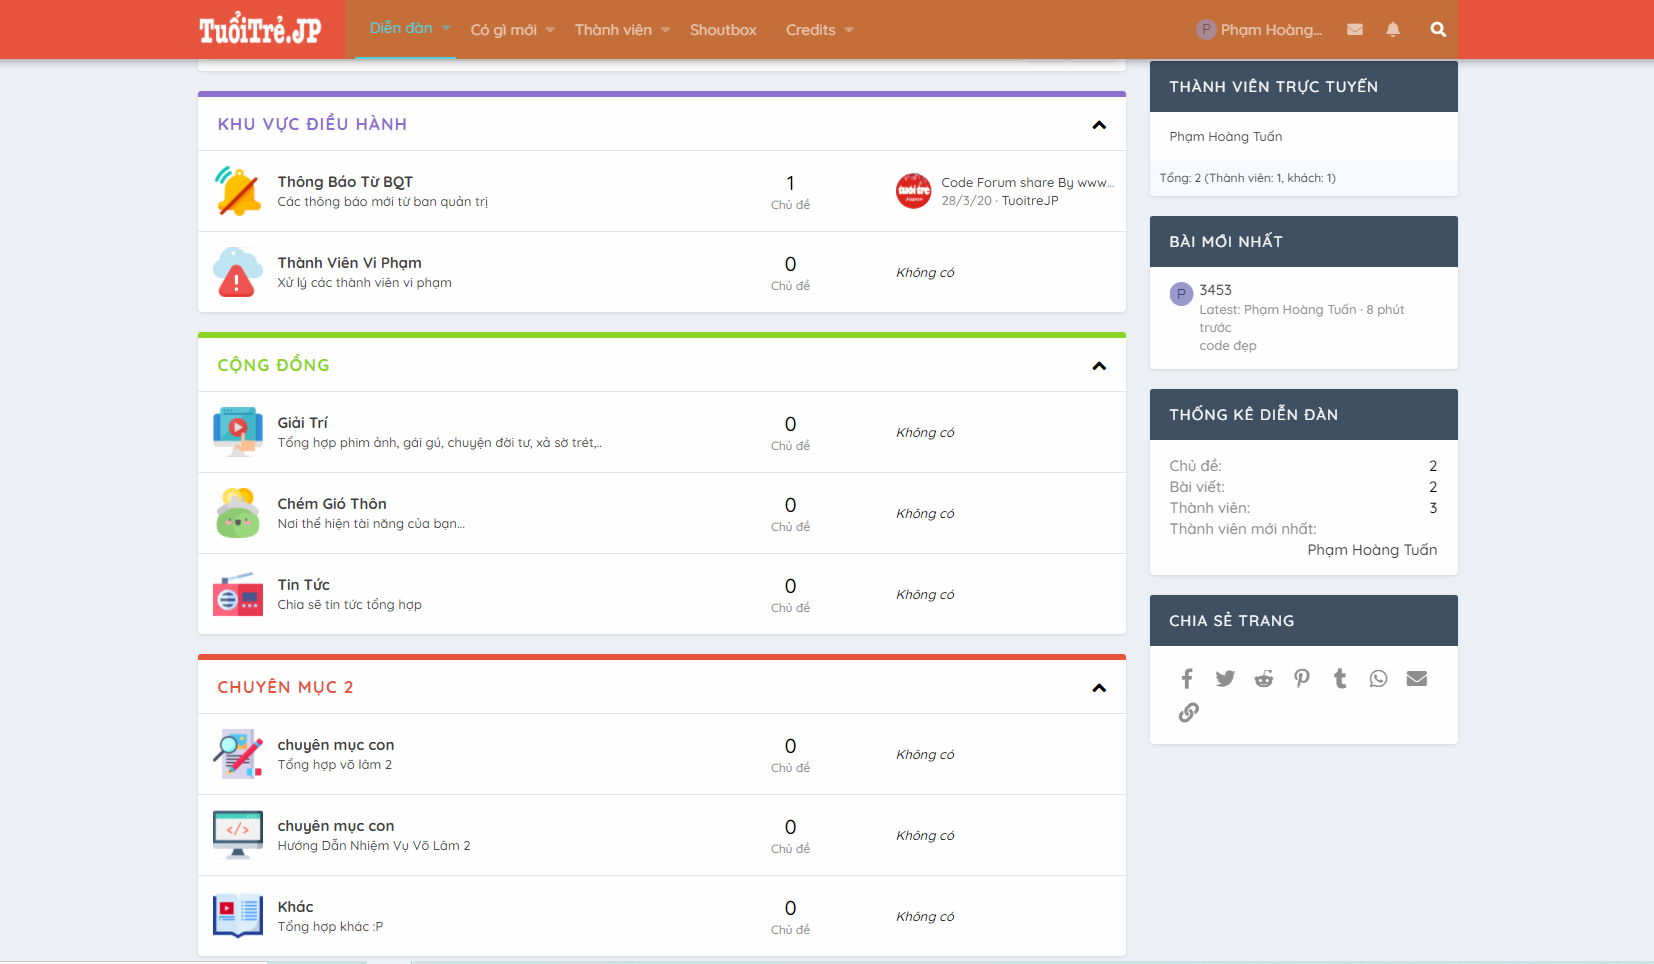Share page on Facebook

click(1187, 679)
